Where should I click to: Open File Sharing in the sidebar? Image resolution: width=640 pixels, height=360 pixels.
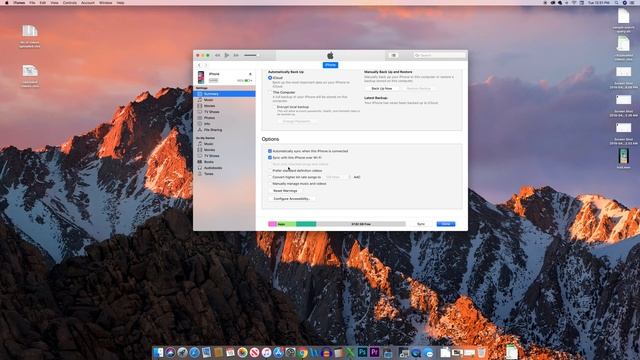[x=224, y=130]
